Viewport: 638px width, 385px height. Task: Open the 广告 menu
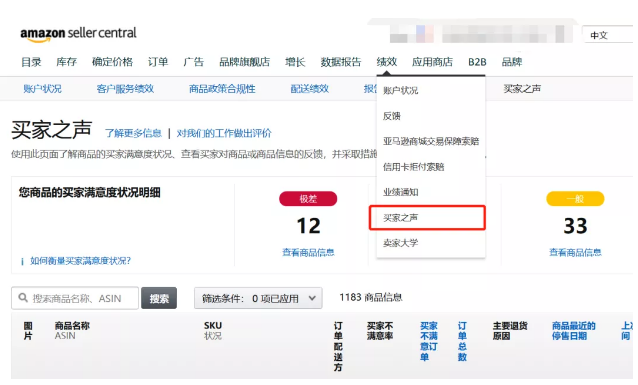pyautogui.click(x=193, y=62)
